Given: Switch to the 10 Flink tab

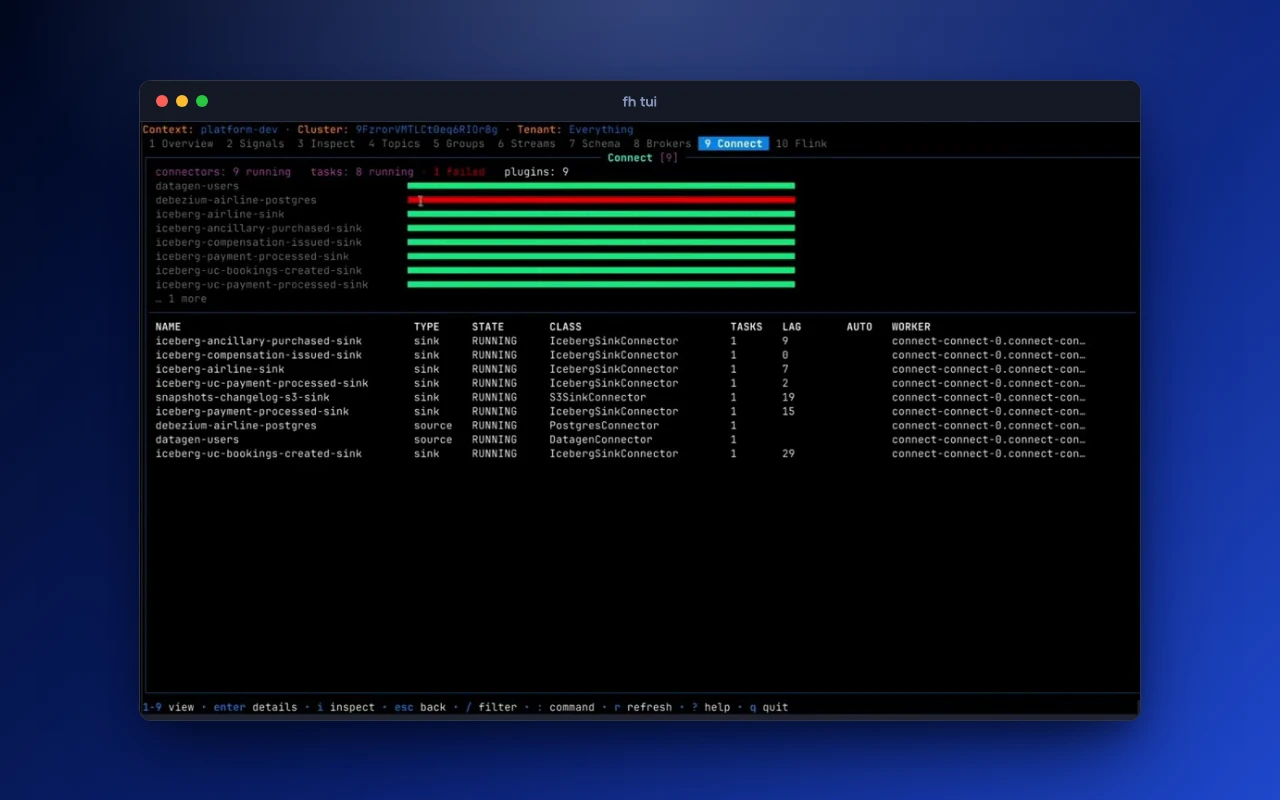Looking at the screenshot, I should pyautogui.click(x=801, y=144).
